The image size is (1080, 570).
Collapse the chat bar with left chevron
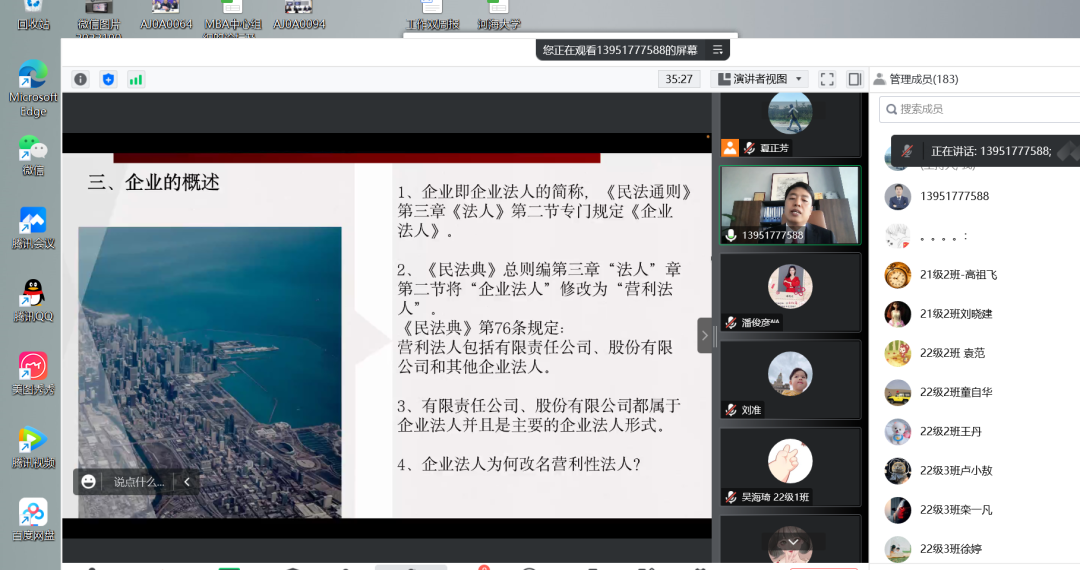187,482
